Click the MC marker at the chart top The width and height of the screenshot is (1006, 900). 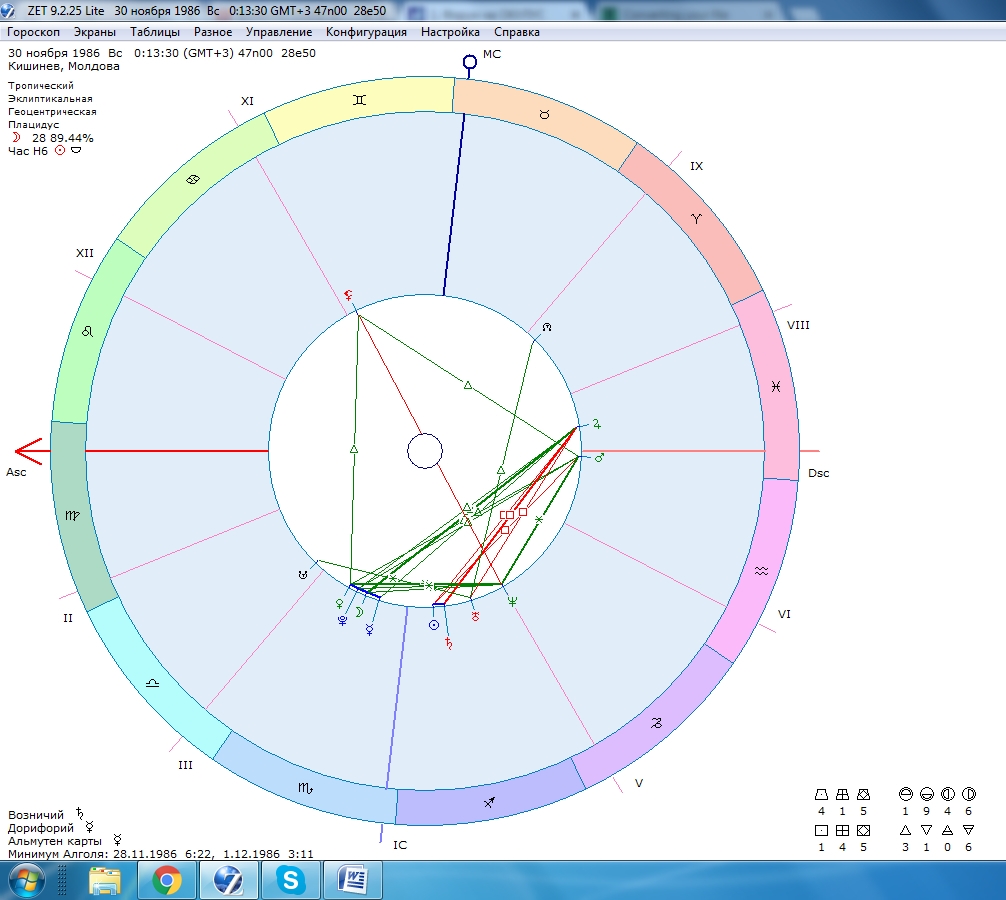(469, 62)
